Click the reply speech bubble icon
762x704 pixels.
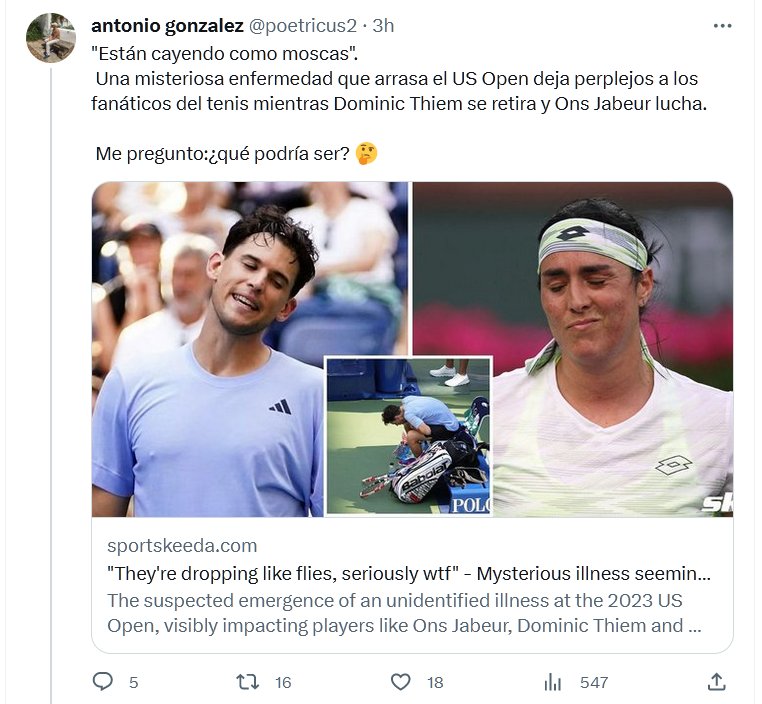point(102,682)
